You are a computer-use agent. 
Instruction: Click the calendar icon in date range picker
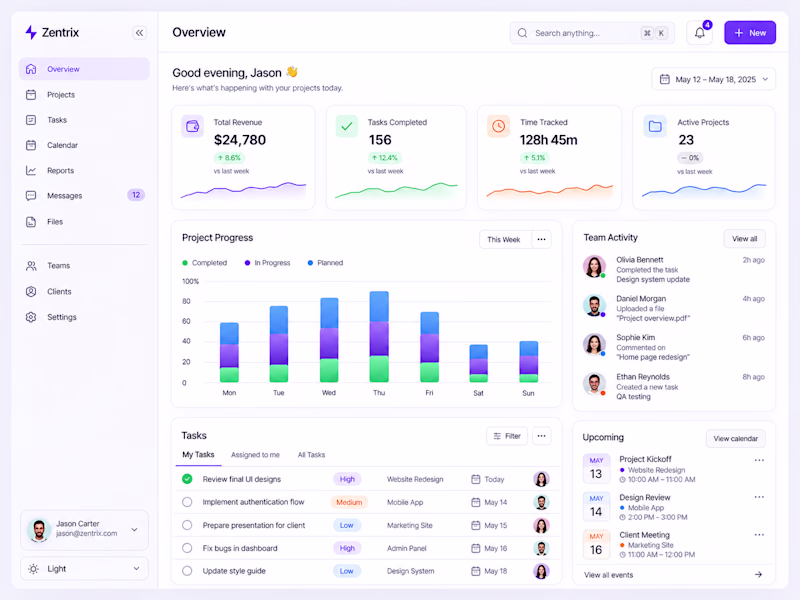tap(665, 79)
